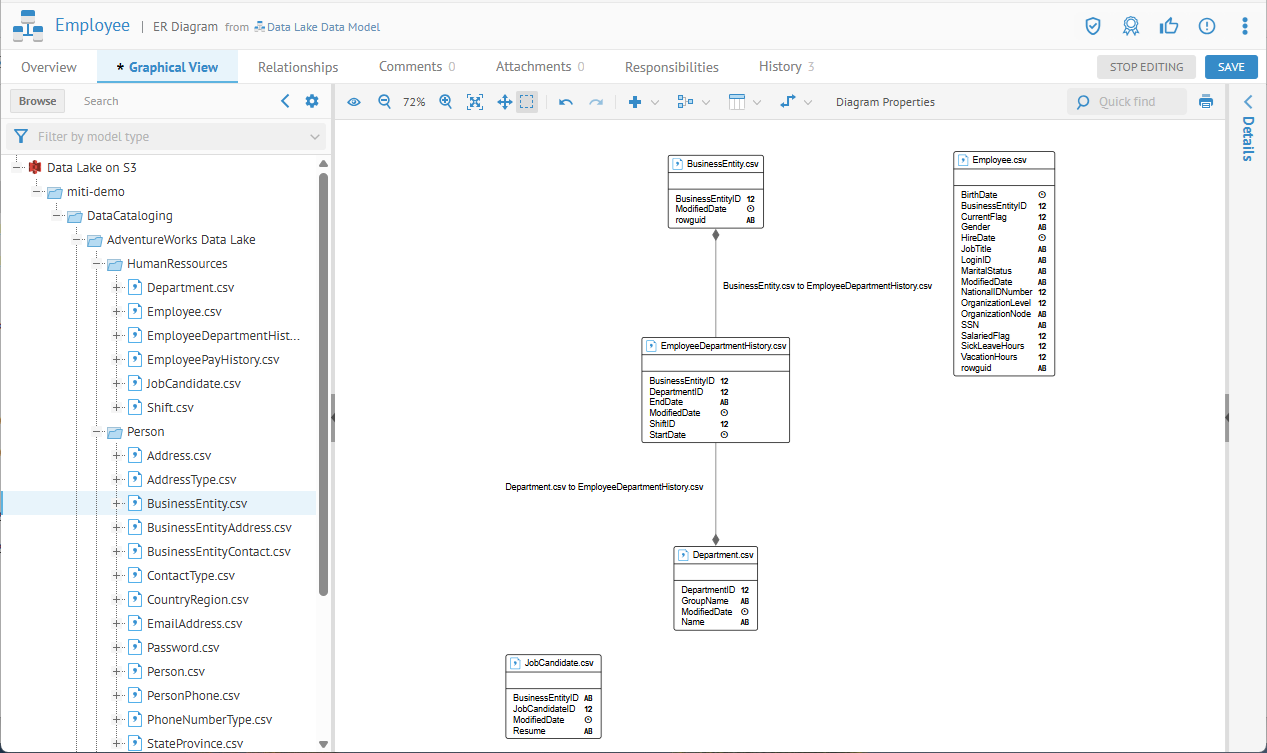Open the History tab
The width and height of the screenshot is (1267, 753).
[785, 67]
